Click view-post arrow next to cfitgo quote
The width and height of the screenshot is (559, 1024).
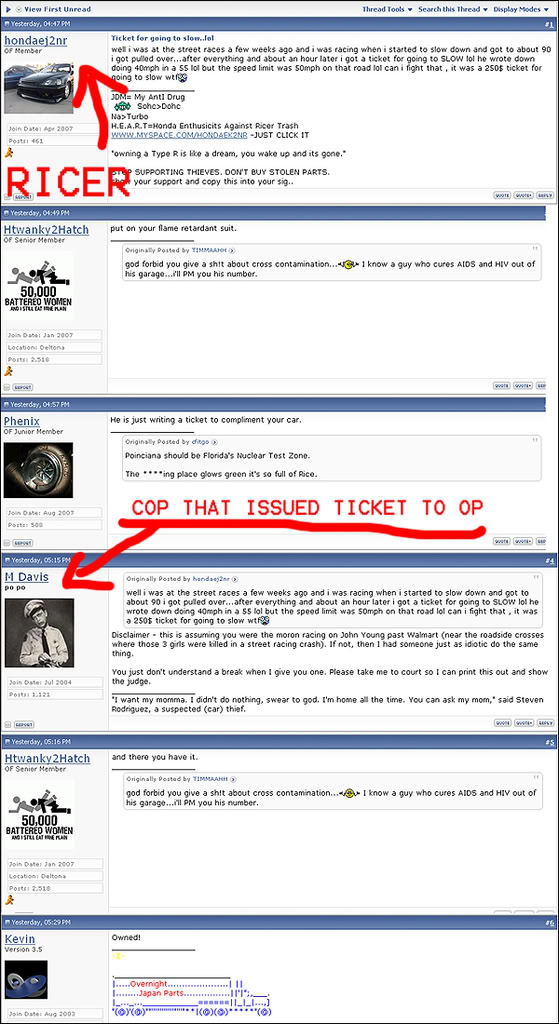pos(214,442)
